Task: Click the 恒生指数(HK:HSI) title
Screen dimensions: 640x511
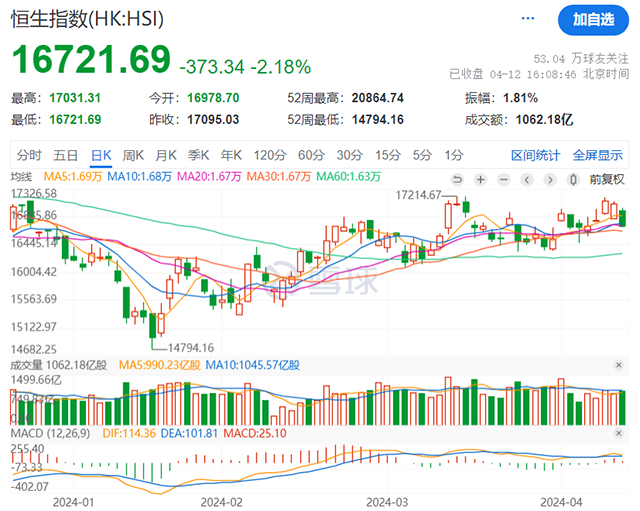Action: coord(87,19)
